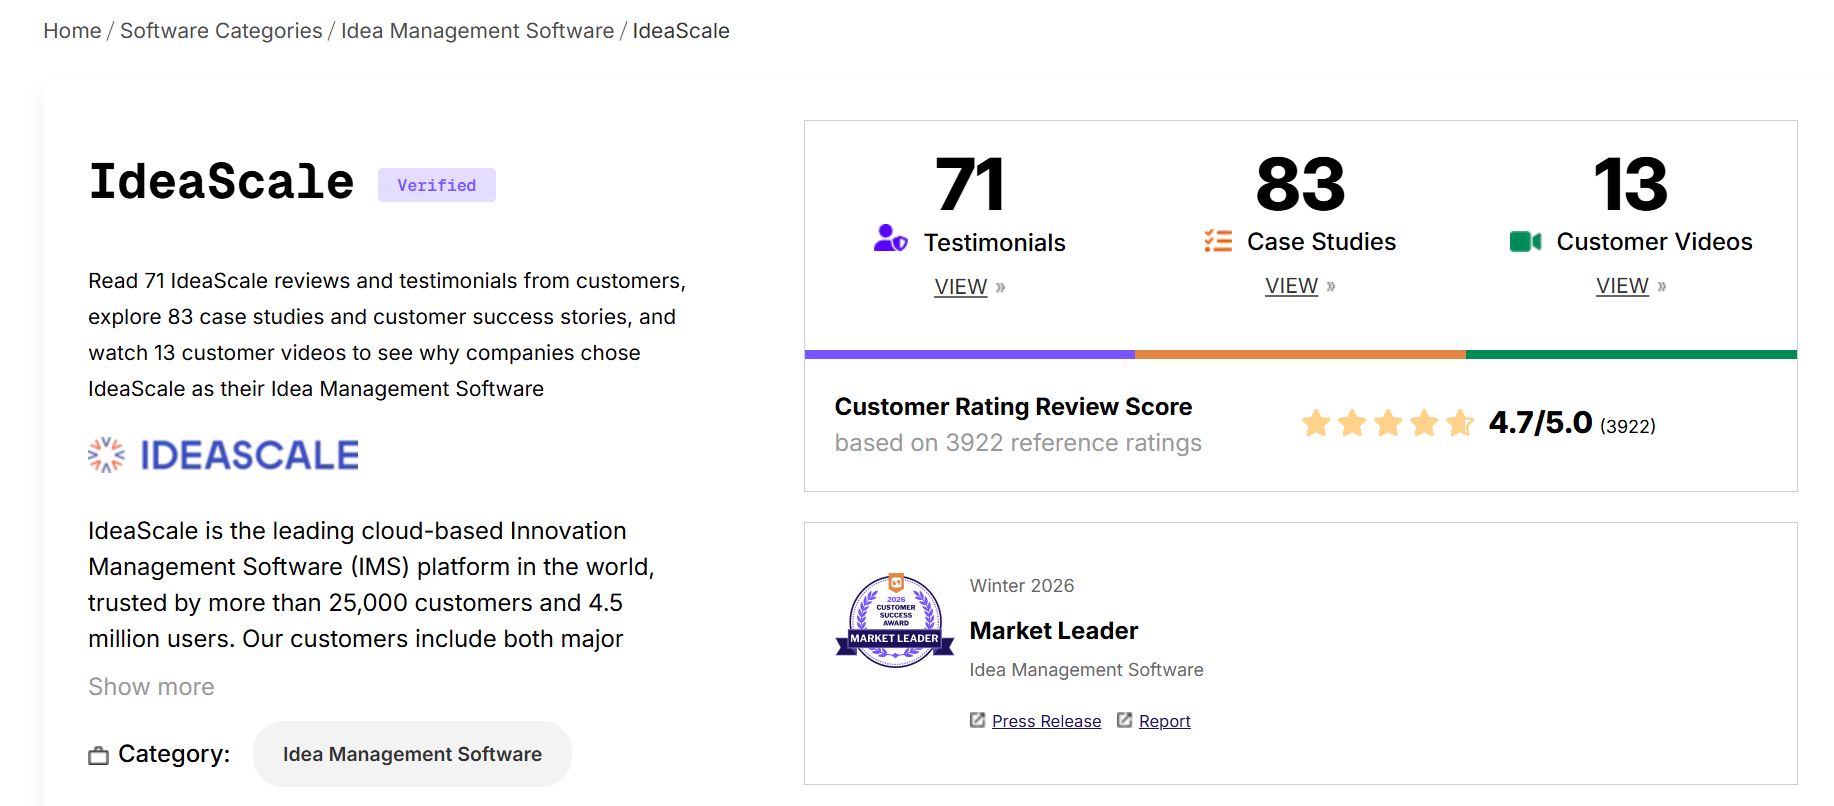This screenshot has width=1834, height=806.
Task: Click the Press Release external-link icon
Action: pos(978,720)
